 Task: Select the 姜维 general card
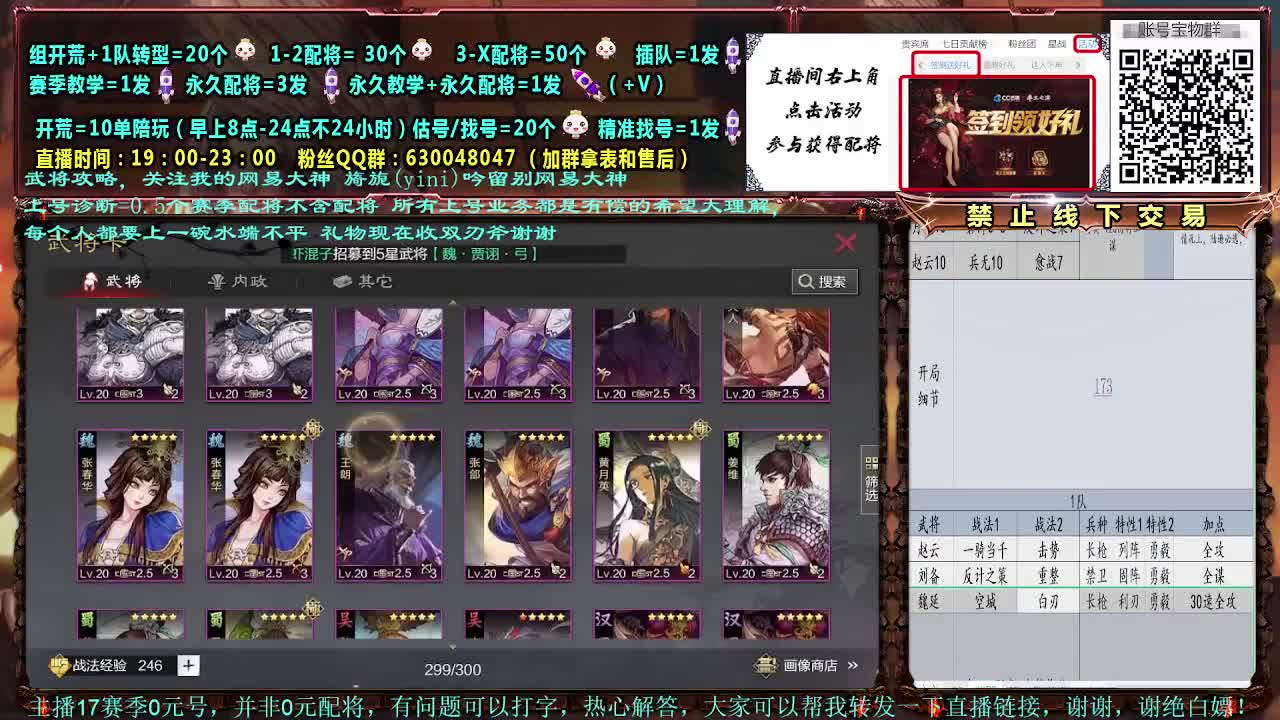tap(776, 506)
